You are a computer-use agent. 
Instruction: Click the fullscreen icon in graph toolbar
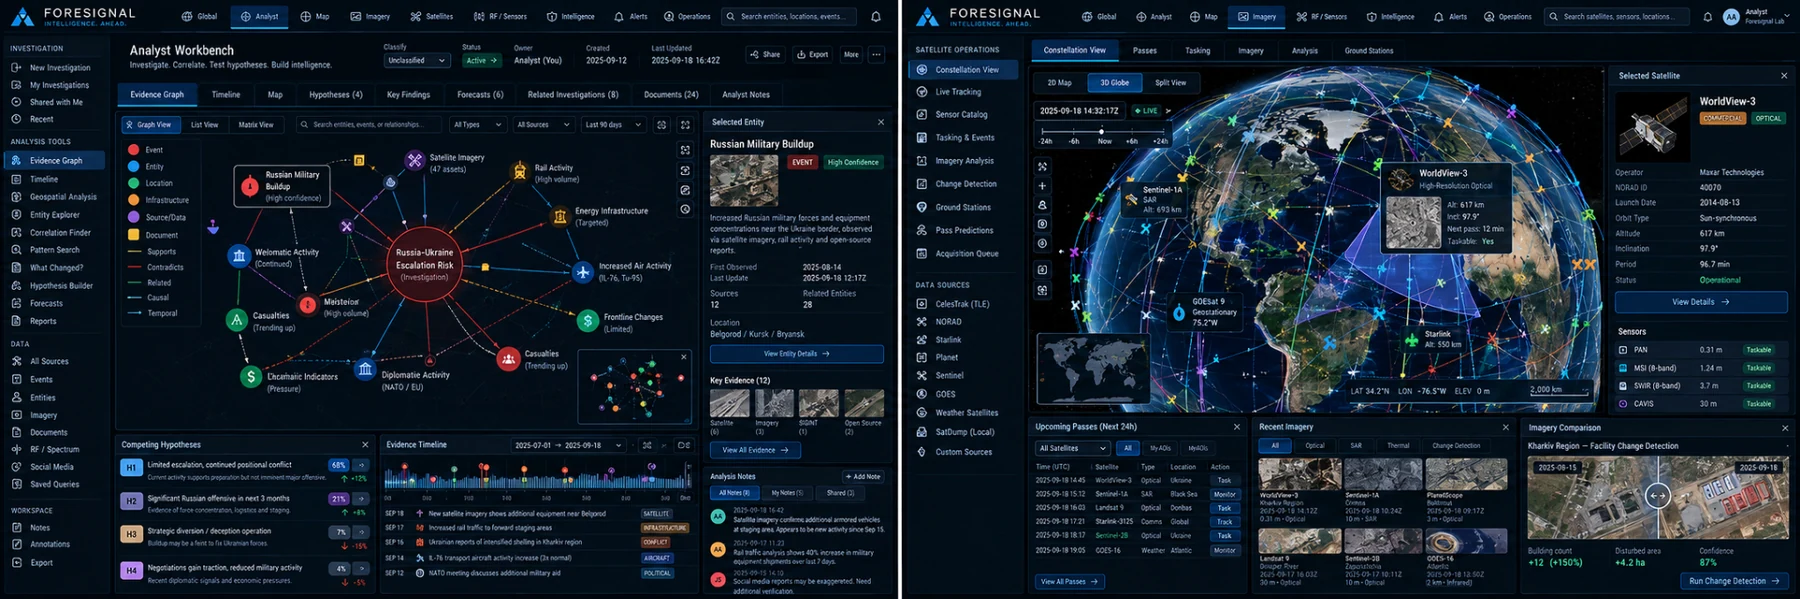point(685,125)
